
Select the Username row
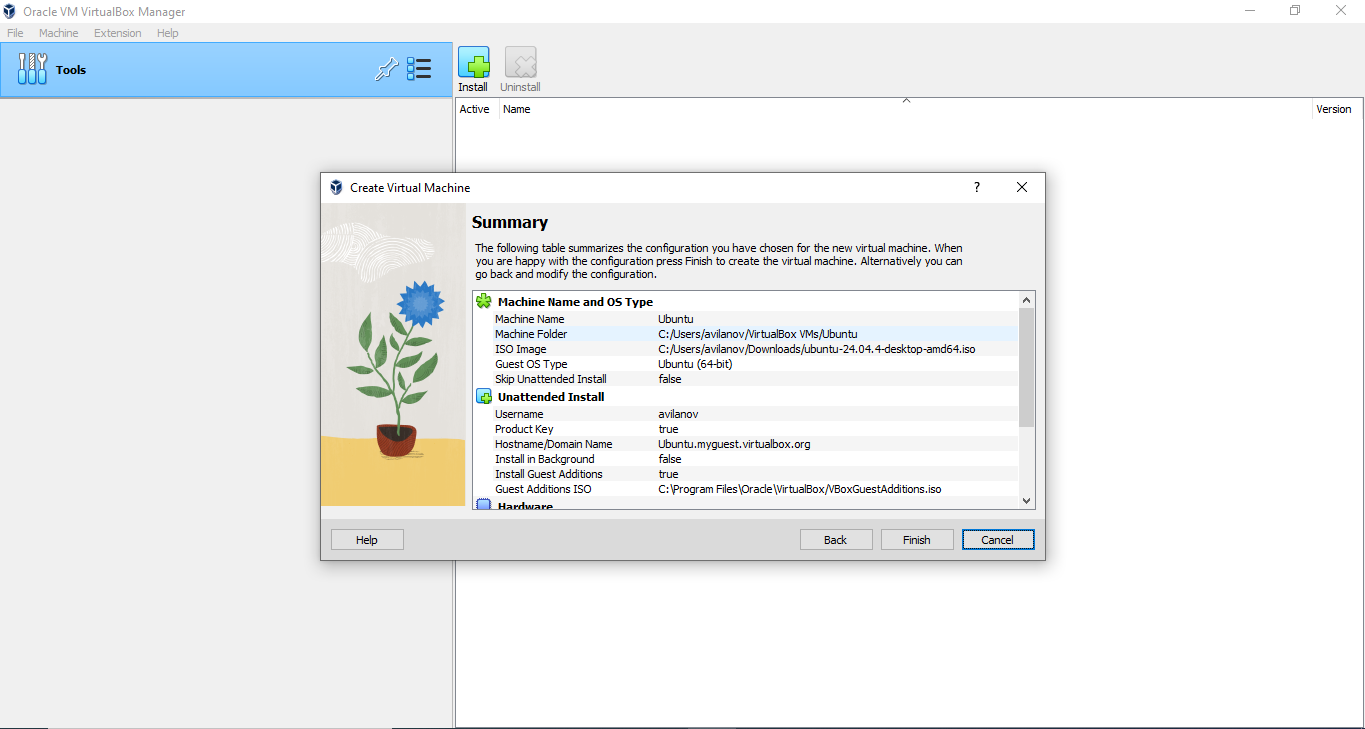746,414
